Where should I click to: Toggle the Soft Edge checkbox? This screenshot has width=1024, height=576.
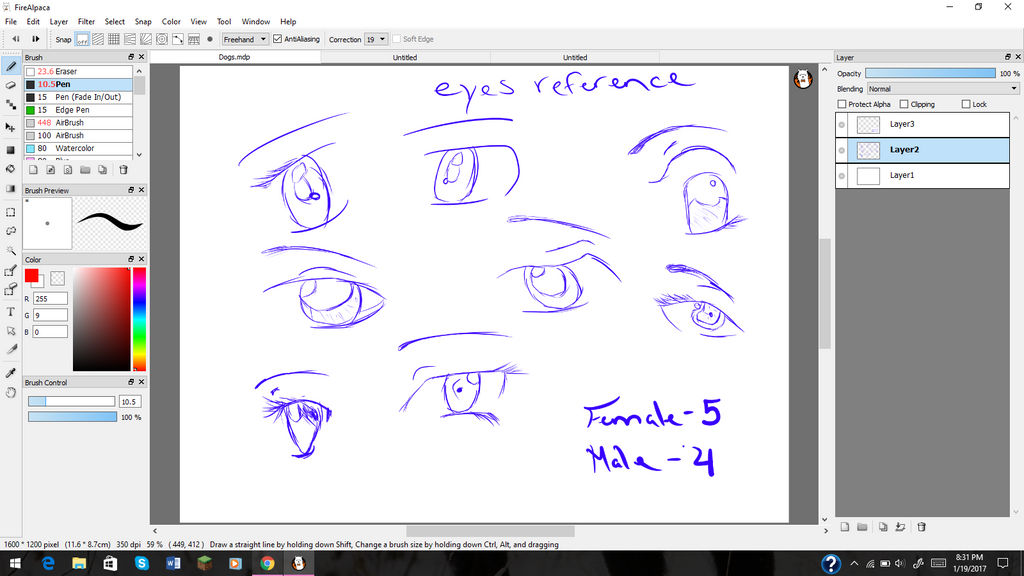pyautogui.click(x=396, y=39)
